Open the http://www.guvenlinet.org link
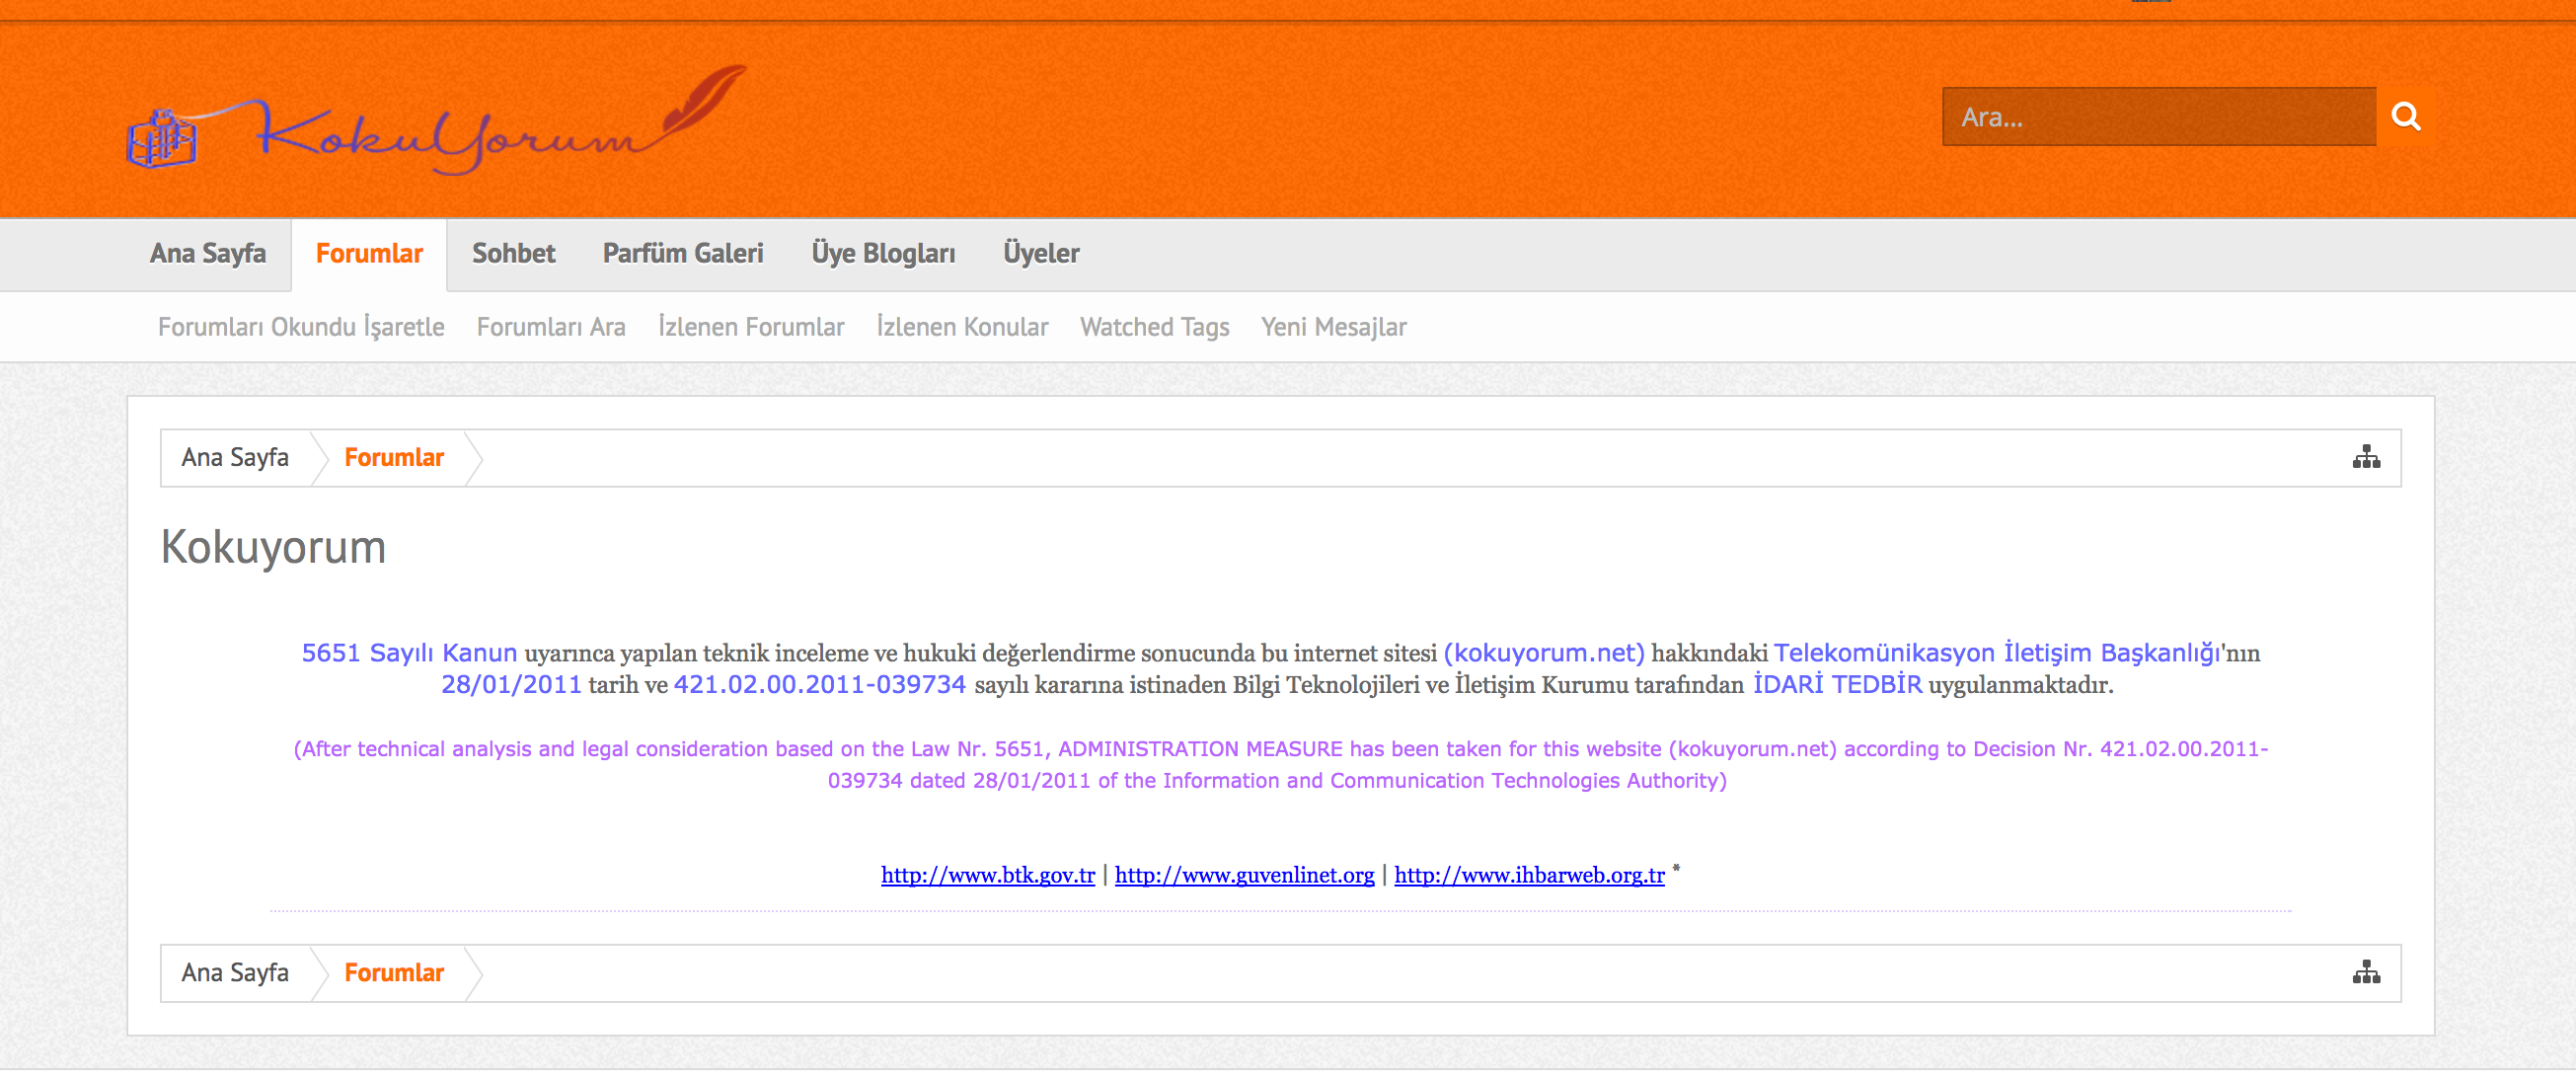This screenshot has height=1080, width=2576. [1244, 875]
